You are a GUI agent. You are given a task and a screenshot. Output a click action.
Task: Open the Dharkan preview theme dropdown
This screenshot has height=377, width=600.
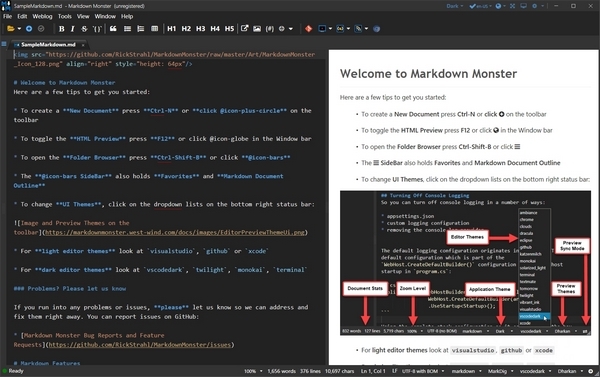click(x=570, y=371)
